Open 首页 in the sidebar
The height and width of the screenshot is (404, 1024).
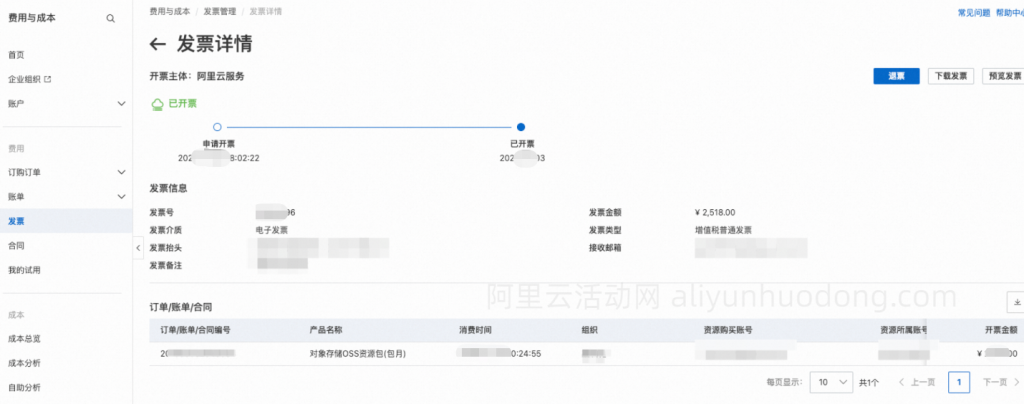17,55
